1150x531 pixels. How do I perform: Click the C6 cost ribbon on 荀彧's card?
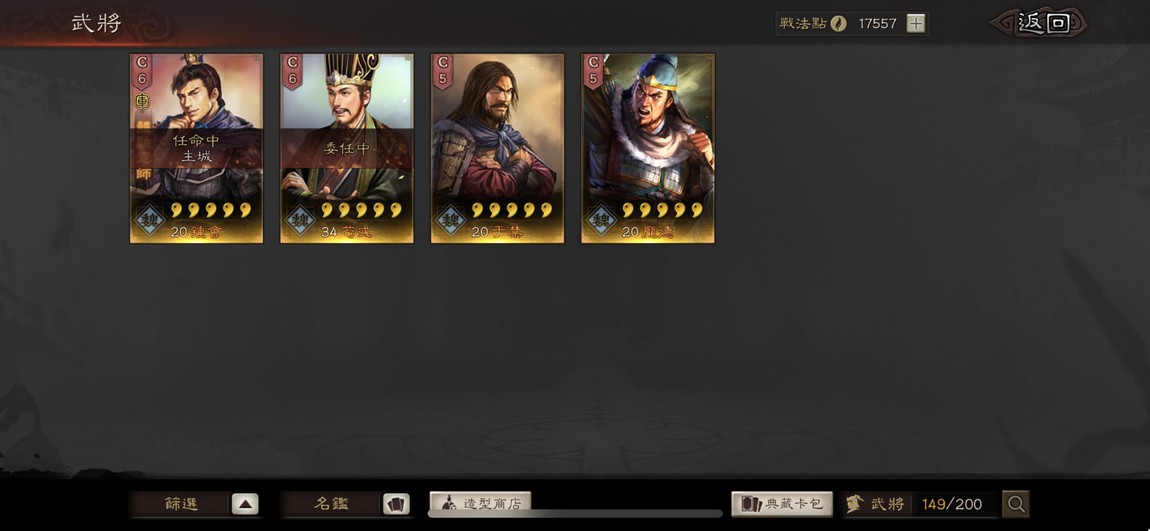point(293,70)
